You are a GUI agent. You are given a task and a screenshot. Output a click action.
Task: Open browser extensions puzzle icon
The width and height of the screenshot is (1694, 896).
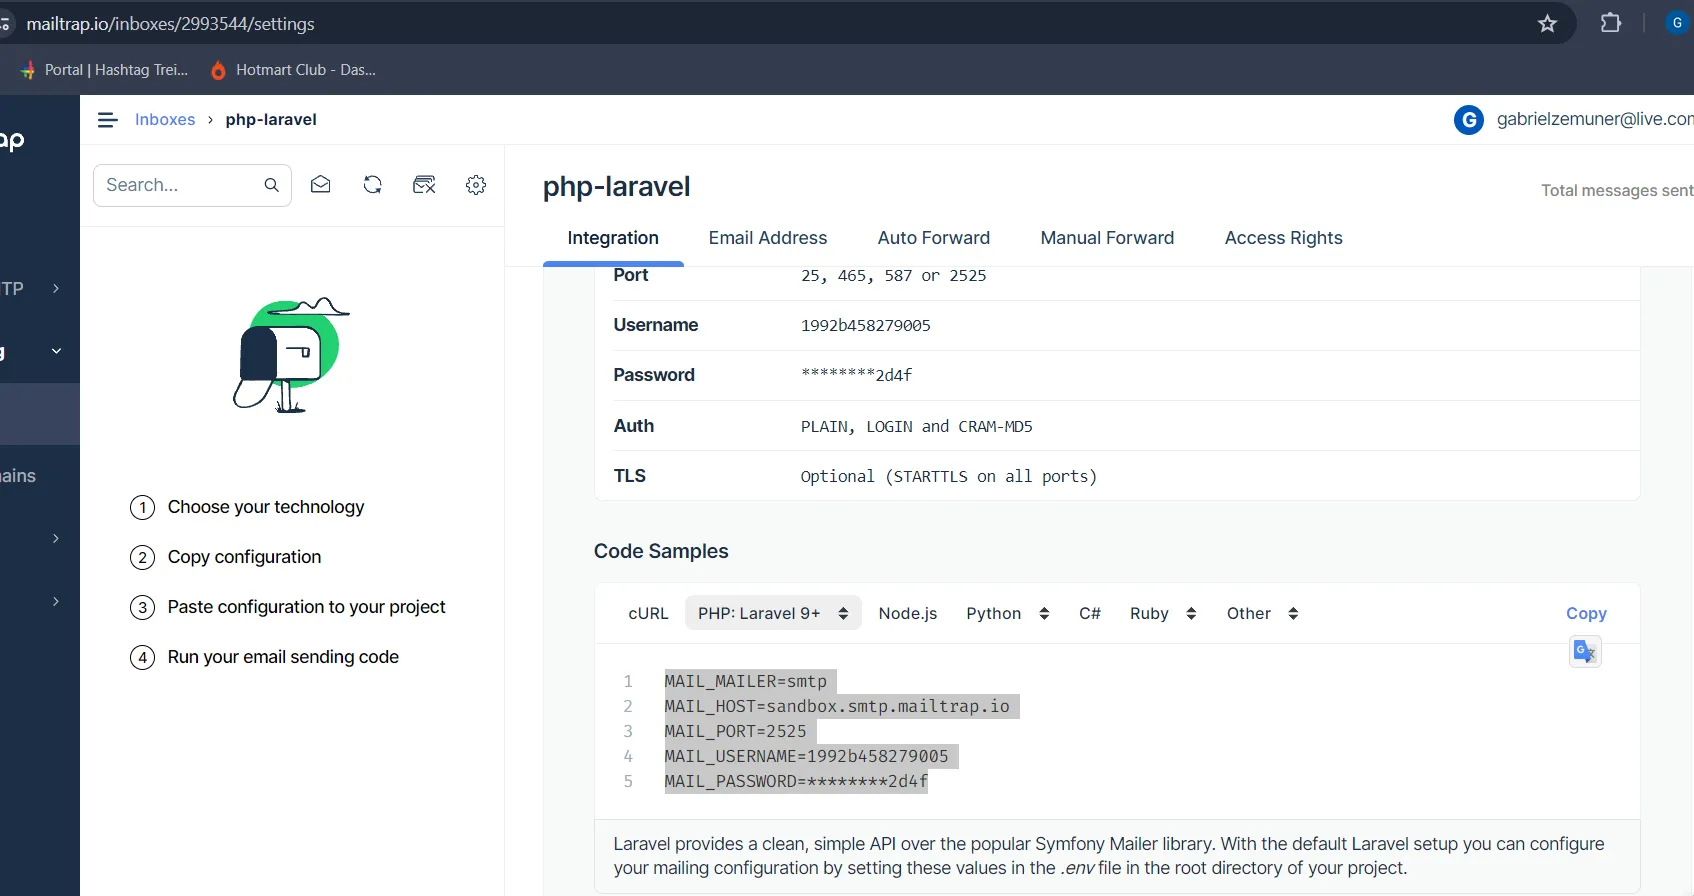(1610, 23)
